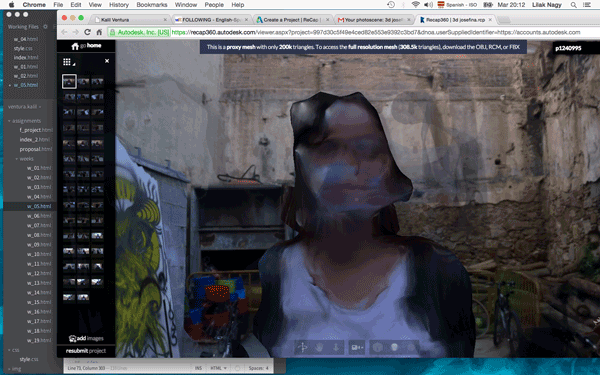Click the Time Machine menu bar icon
Image resolution: width=600 pixels, height=375 pixels.
click(391, 5)
